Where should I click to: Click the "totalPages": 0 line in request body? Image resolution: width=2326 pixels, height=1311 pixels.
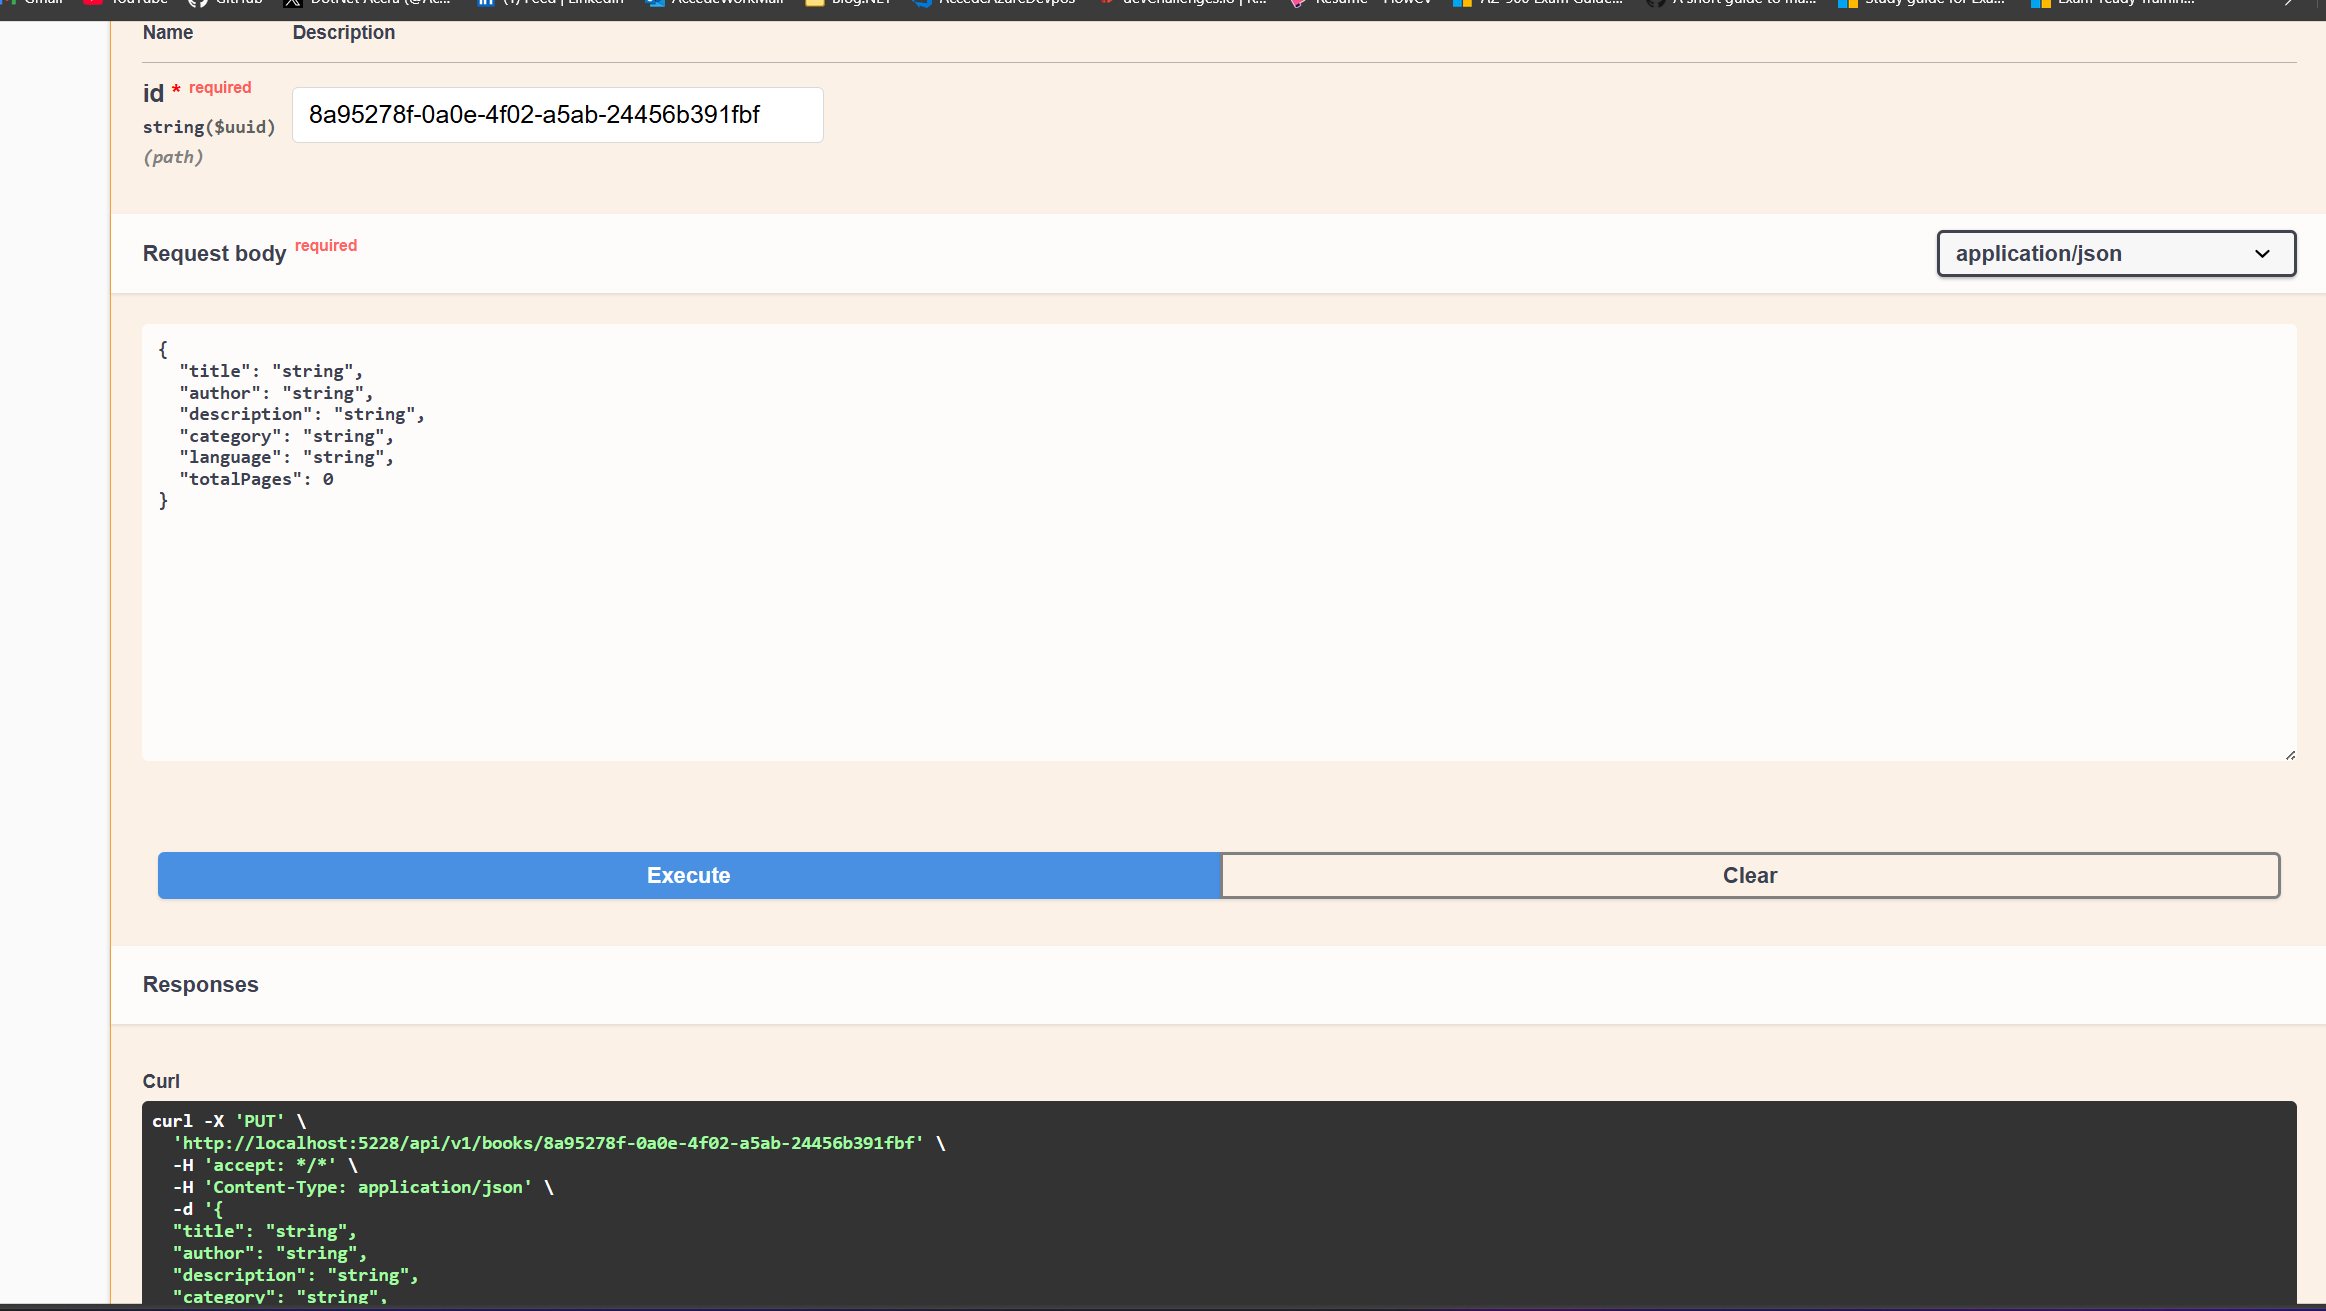pyautogui.click(x=257, y=479)
